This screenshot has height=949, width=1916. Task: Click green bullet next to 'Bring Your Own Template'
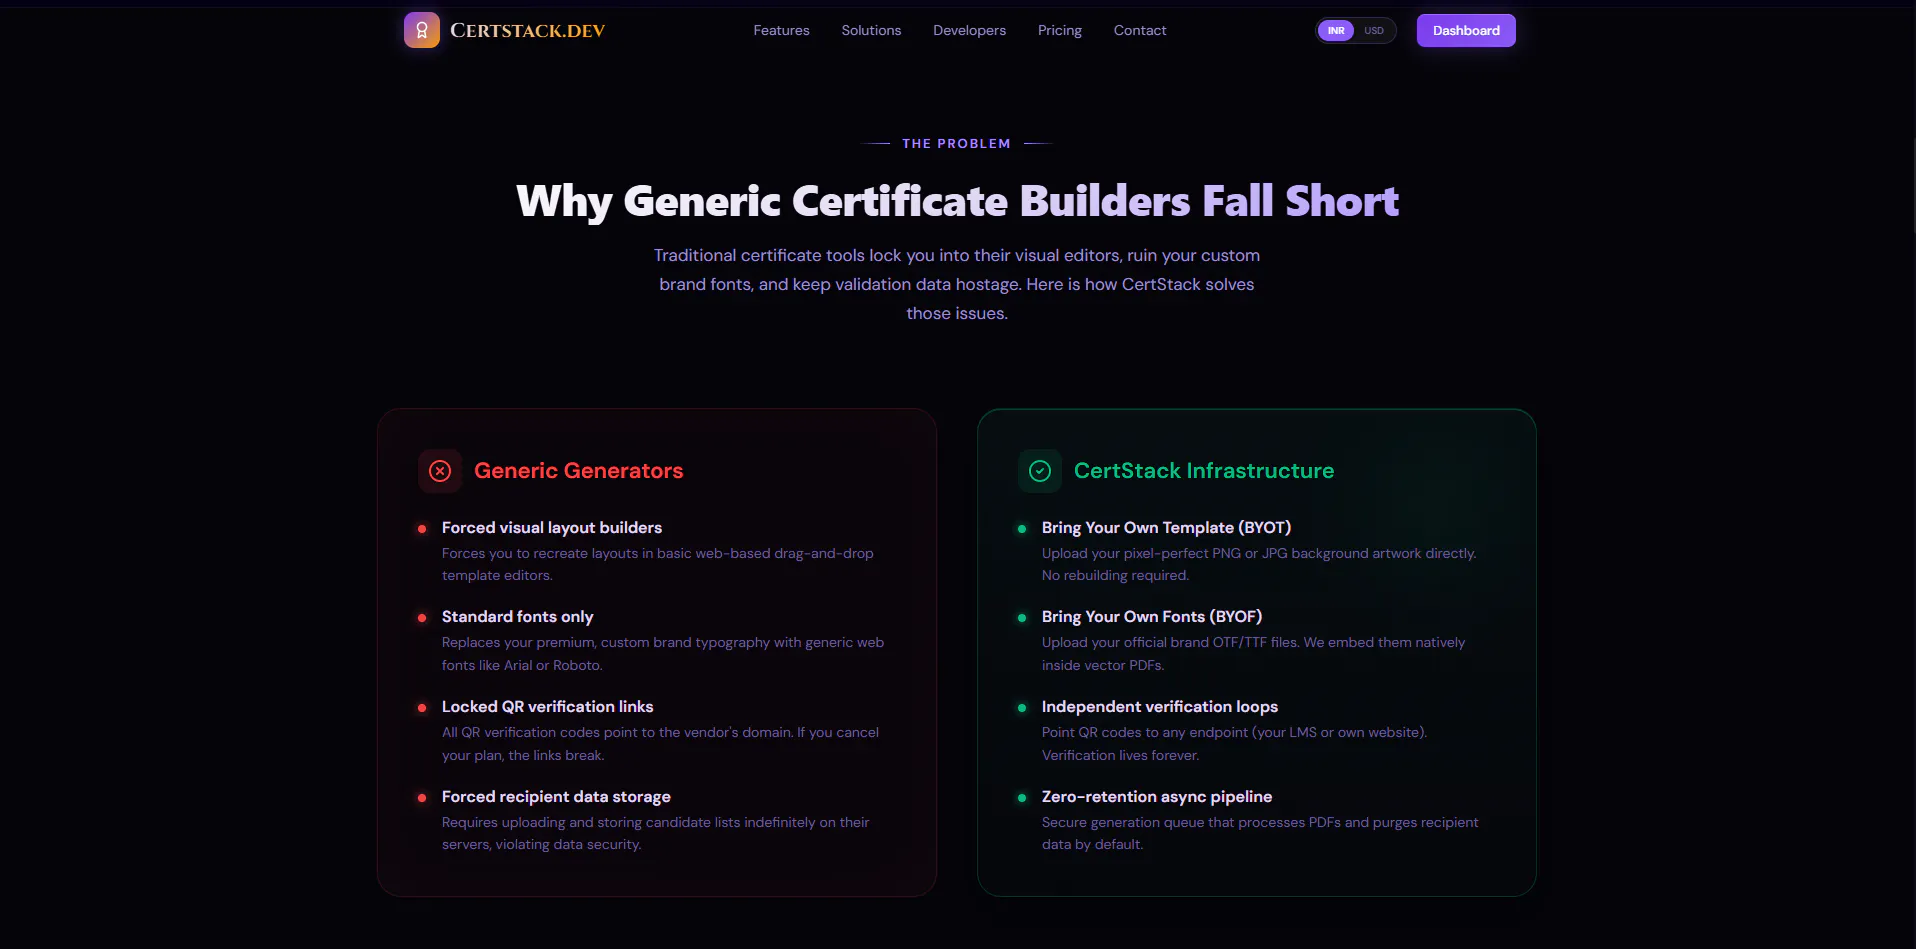[1022, 529]
